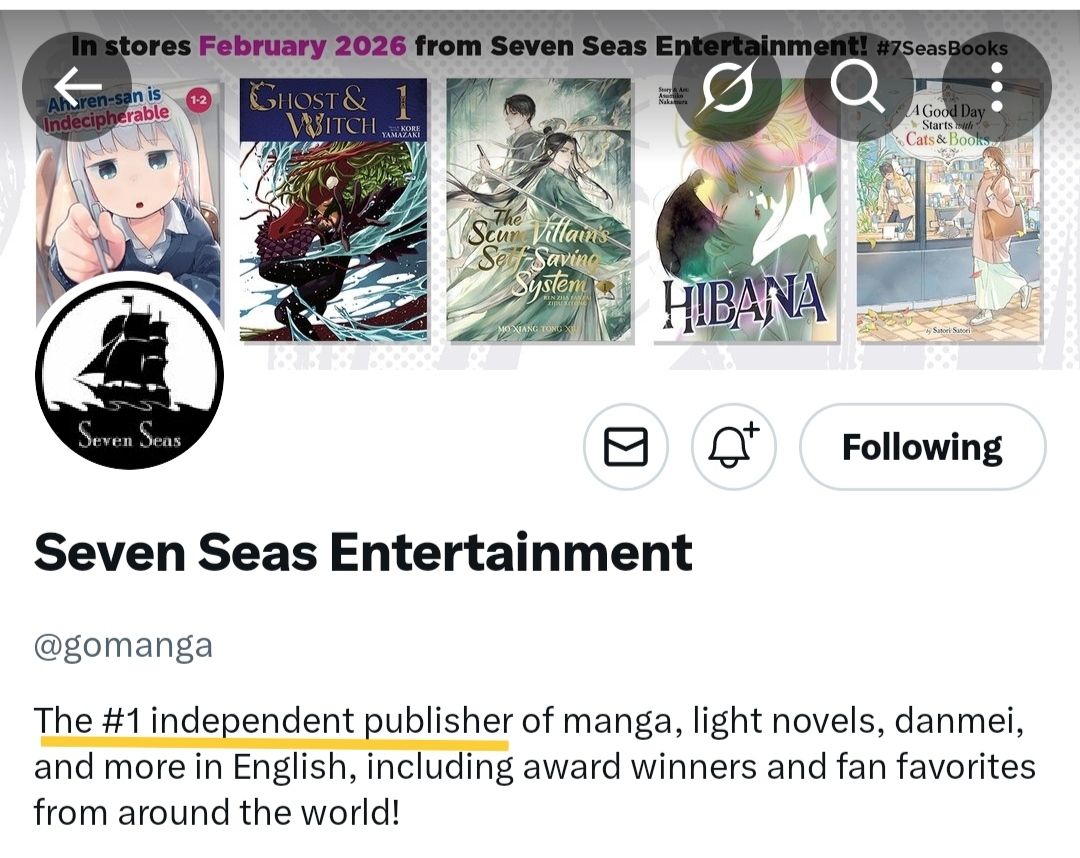Open direct message envelope icon

click(625, 447)
